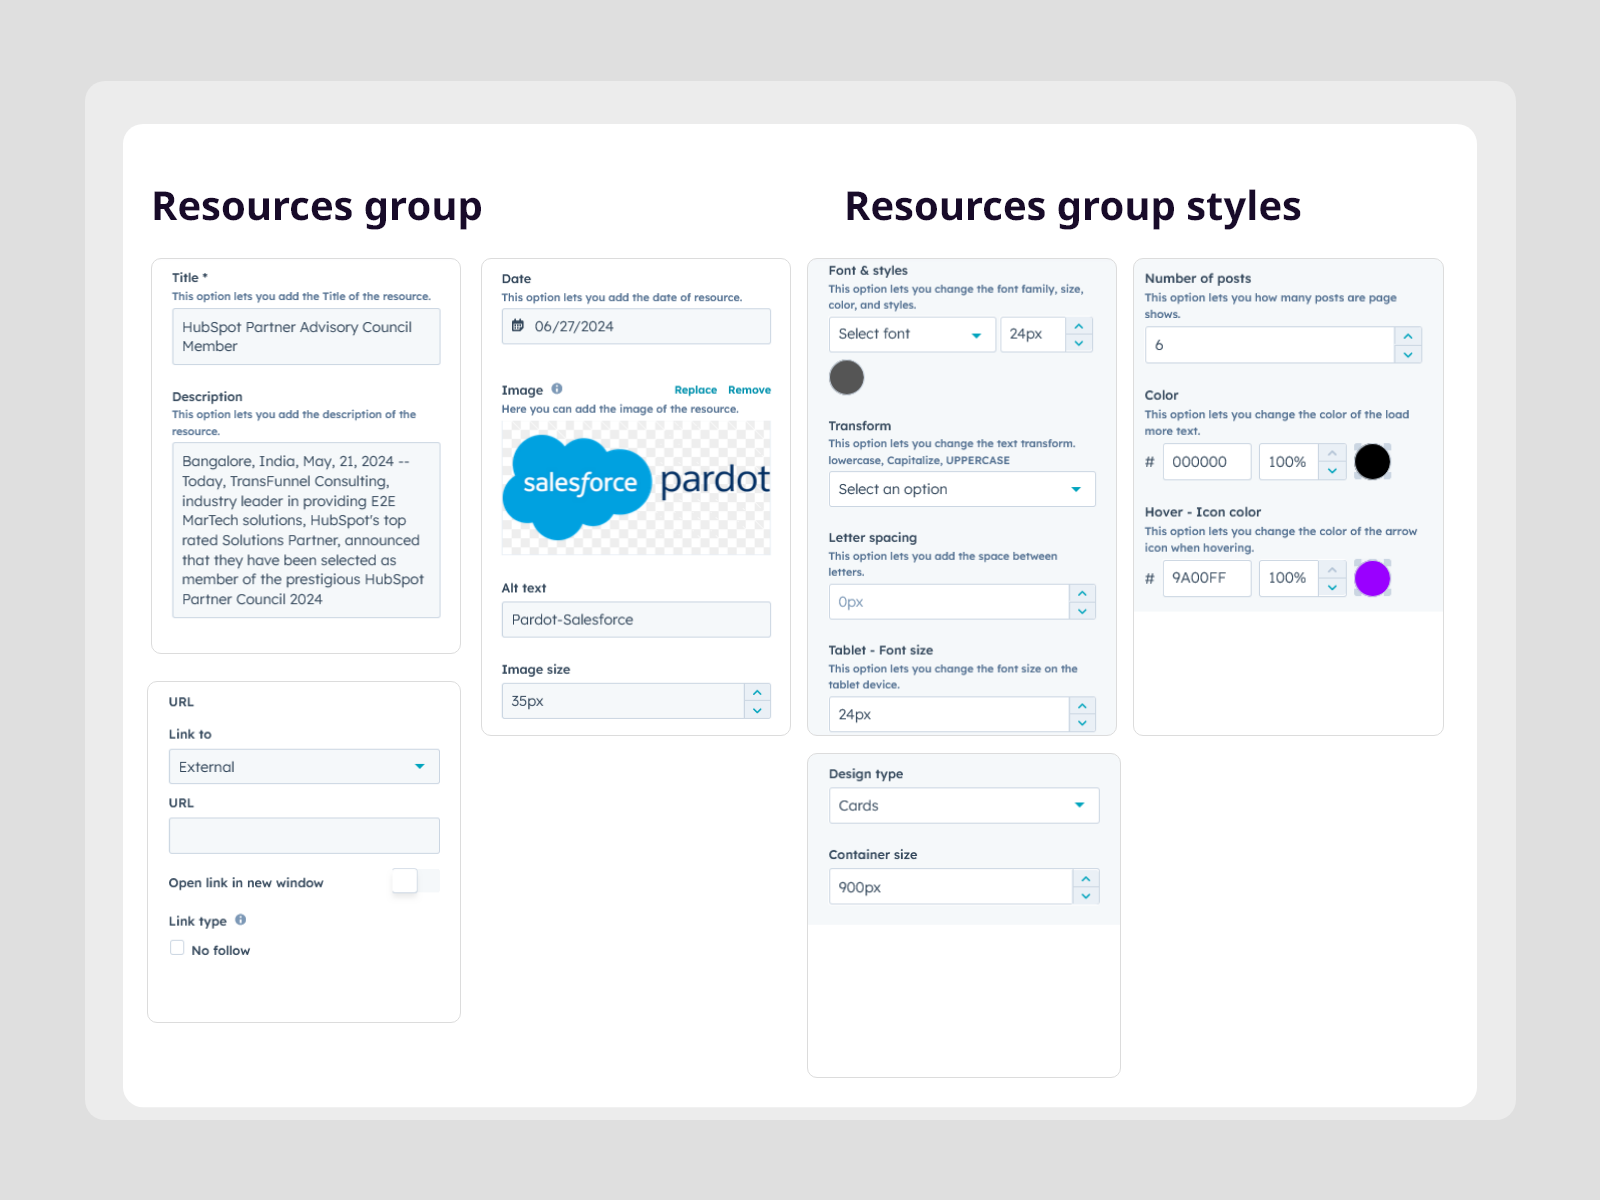The image size is (1600, 1200).
Task: Increase Letter spacing with up arrow
Action: [1082, 593]
